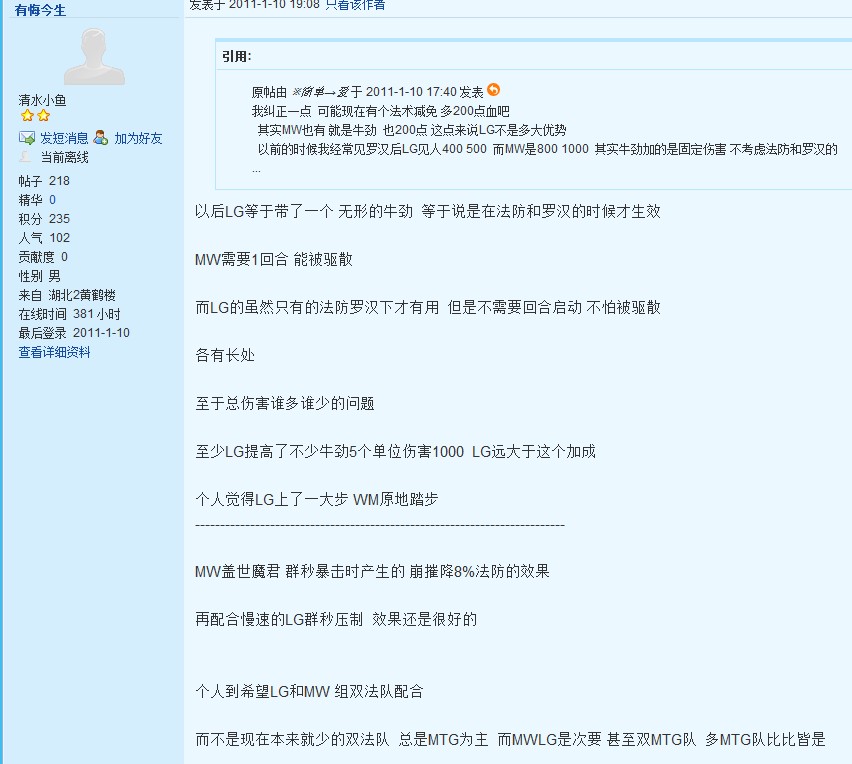Click the line 个人觉得LG上了一大步 WM原地踏步

[x=317, y=499]
